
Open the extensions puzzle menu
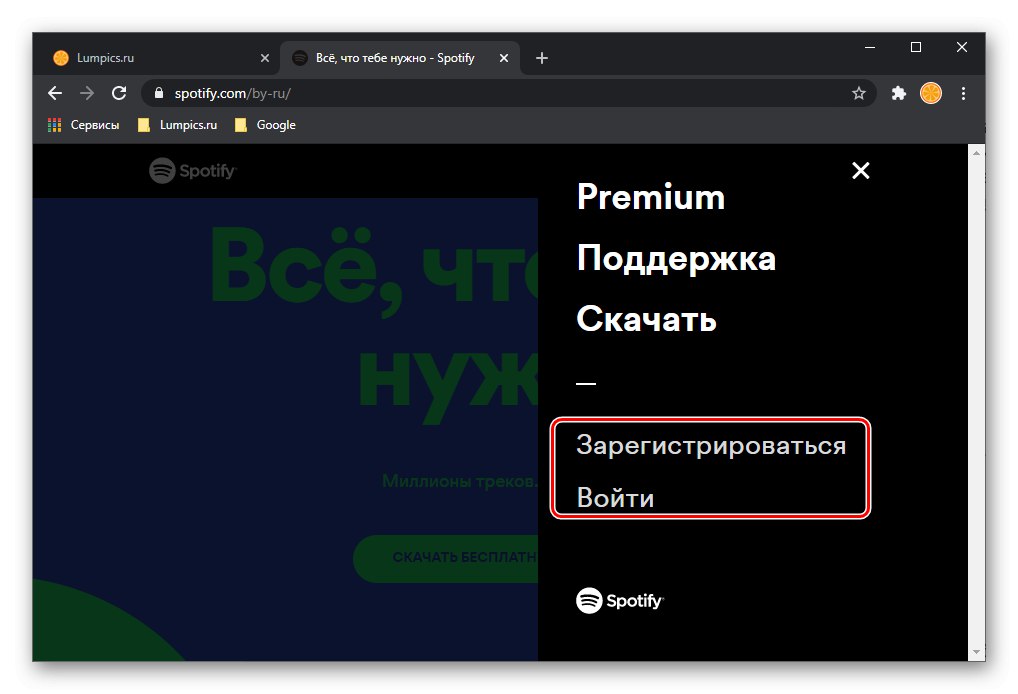pyautogui.click(x=899, y=93)
